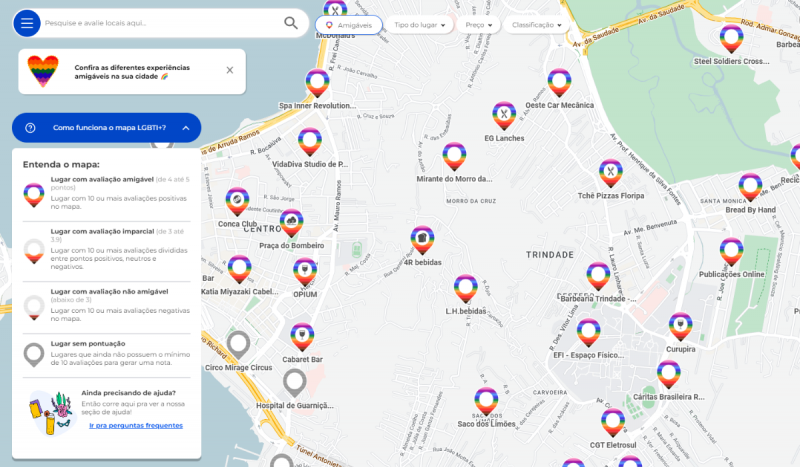Open the CGT Eletrosul pin
This screenshot has height=467, width=800.
(x=613, y=423)
